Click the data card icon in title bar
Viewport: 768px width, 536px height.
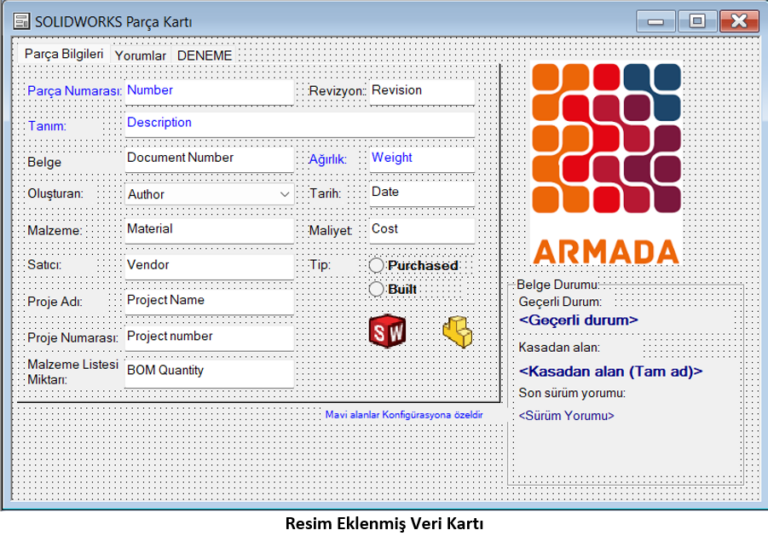point(20,21)
